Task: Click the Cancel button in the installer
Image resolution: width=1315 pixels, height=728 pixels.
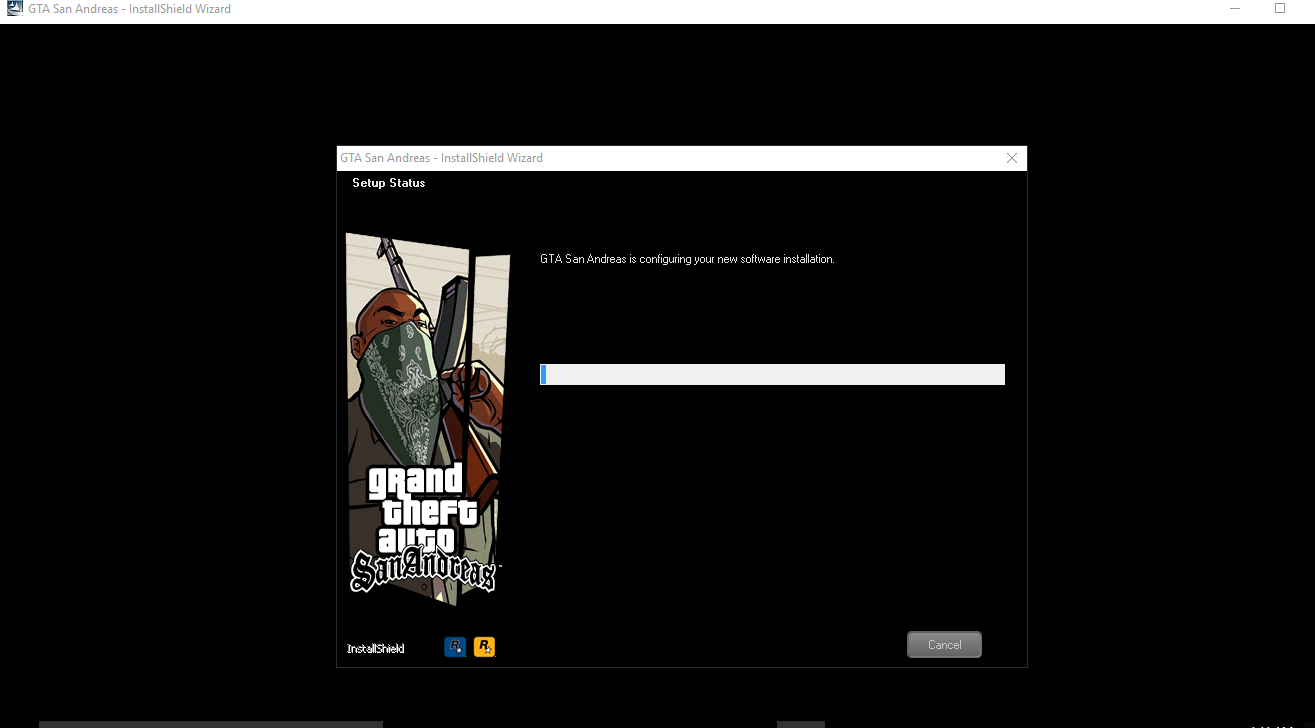Action: [944, 645]
